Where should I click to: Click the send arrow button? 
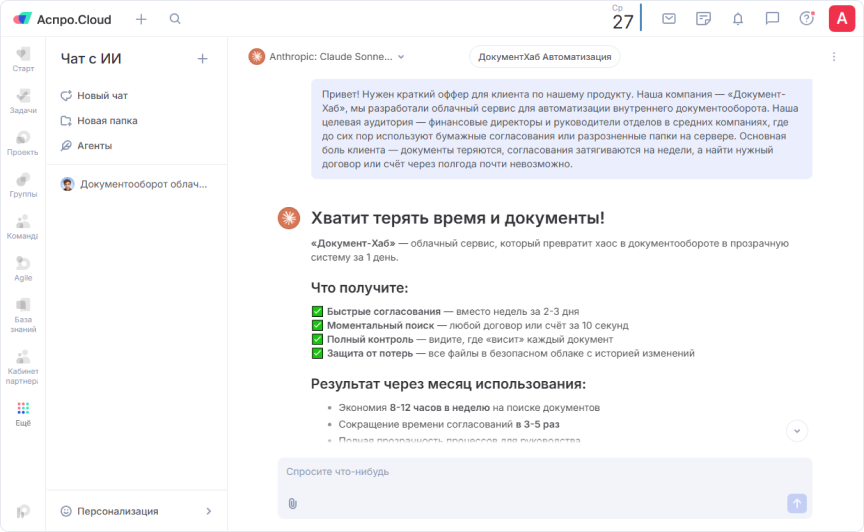pos(797,503)
